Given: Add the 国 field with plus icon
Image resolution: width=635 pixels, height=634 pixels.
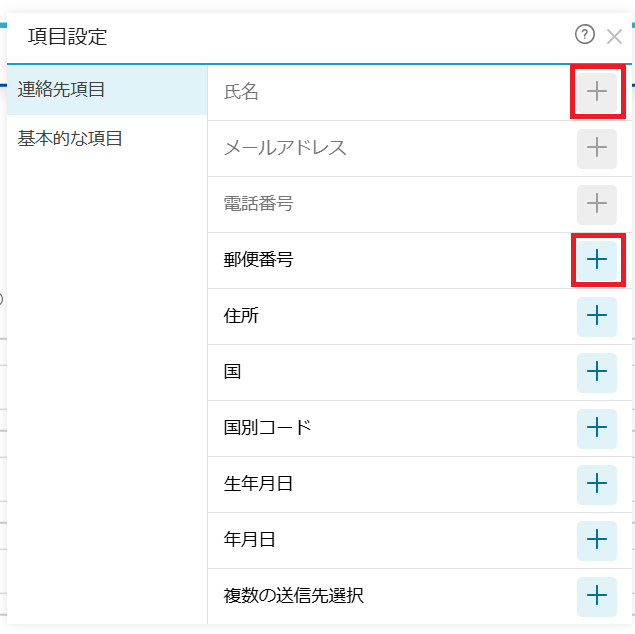Looking at the screenshot, I should pyautogui.click(x=597, y=372).
